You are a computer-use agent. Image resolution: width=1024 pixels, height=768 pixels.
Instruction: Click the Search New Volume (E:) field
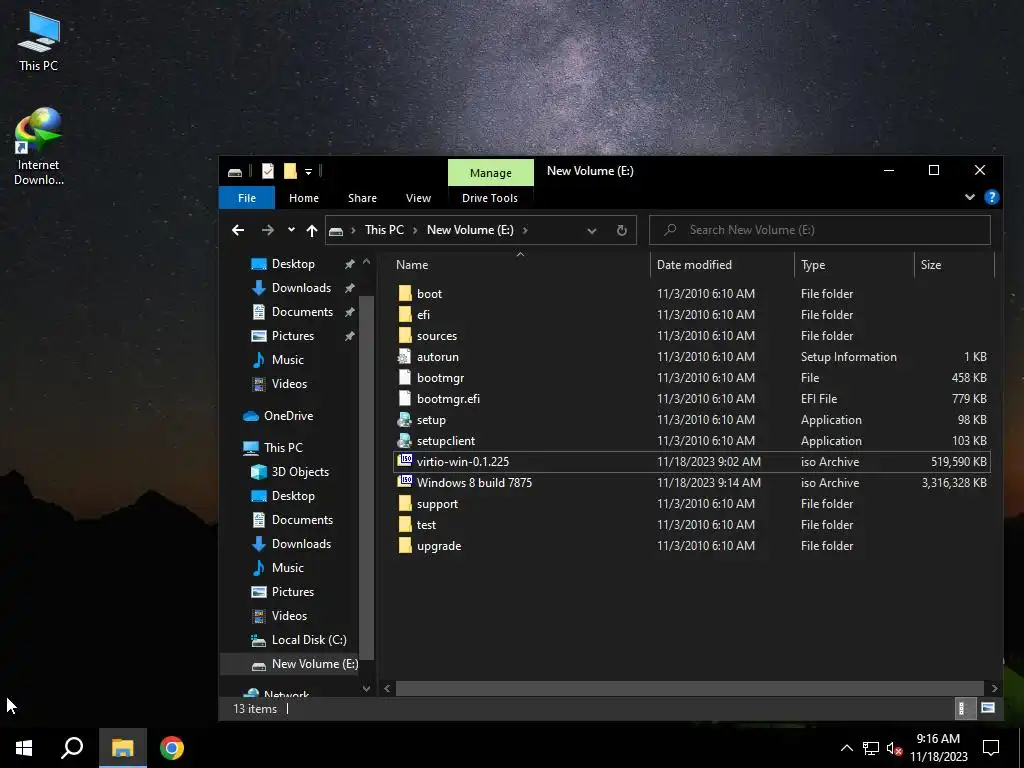(820, 230)
